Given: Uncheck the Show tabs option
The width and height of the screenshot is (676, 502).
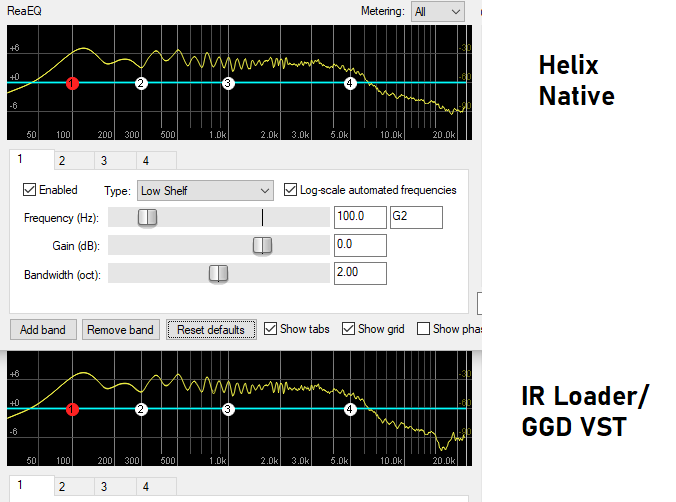Looking at the screenshot, I should pos(270,329).
